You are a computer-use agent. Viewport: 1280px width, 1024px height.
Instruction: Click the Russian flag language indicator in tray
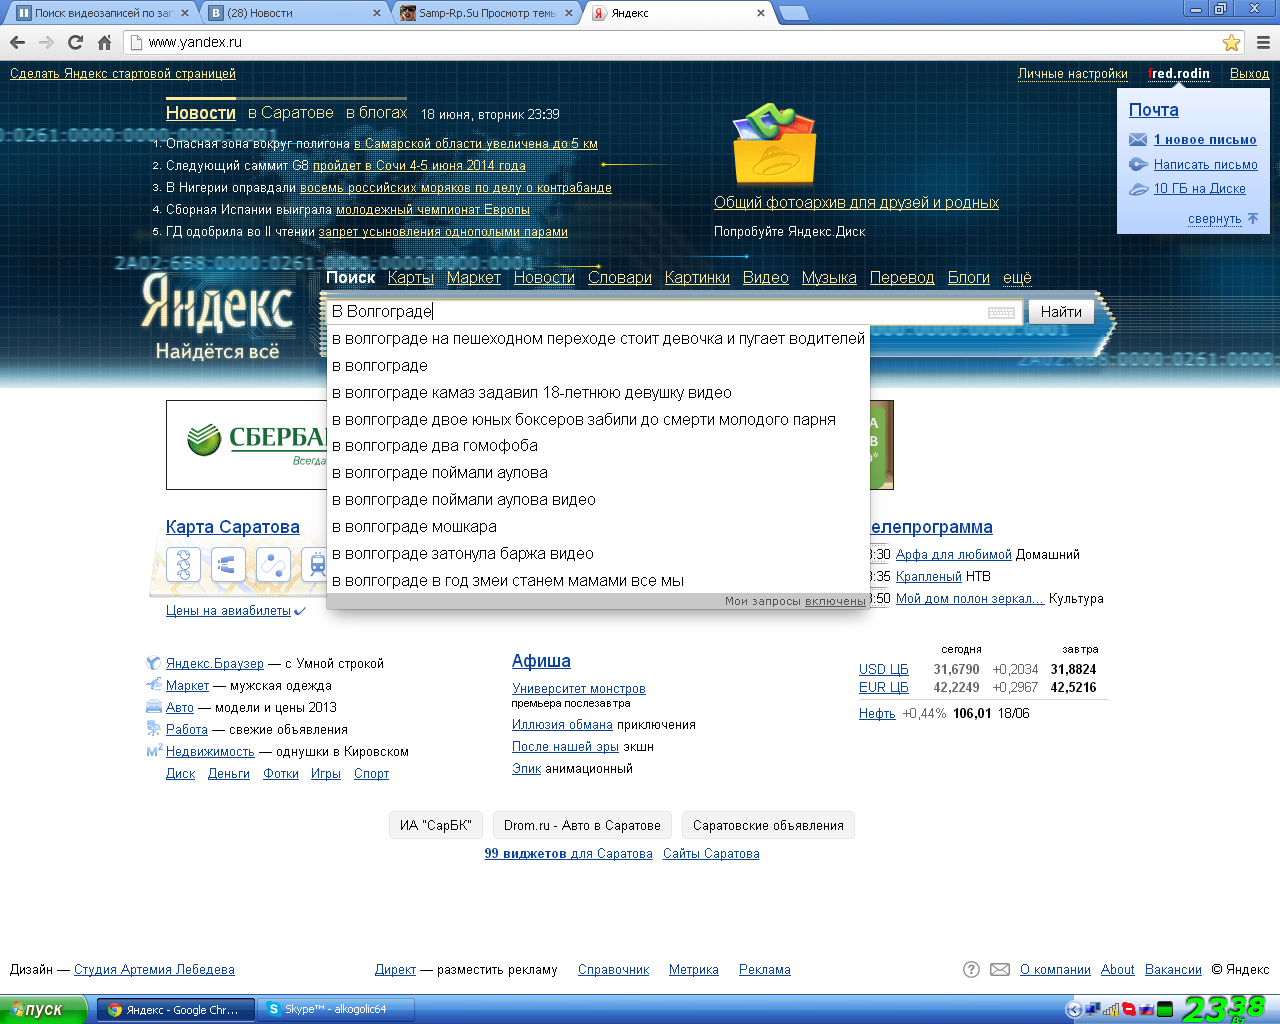1146,1010
